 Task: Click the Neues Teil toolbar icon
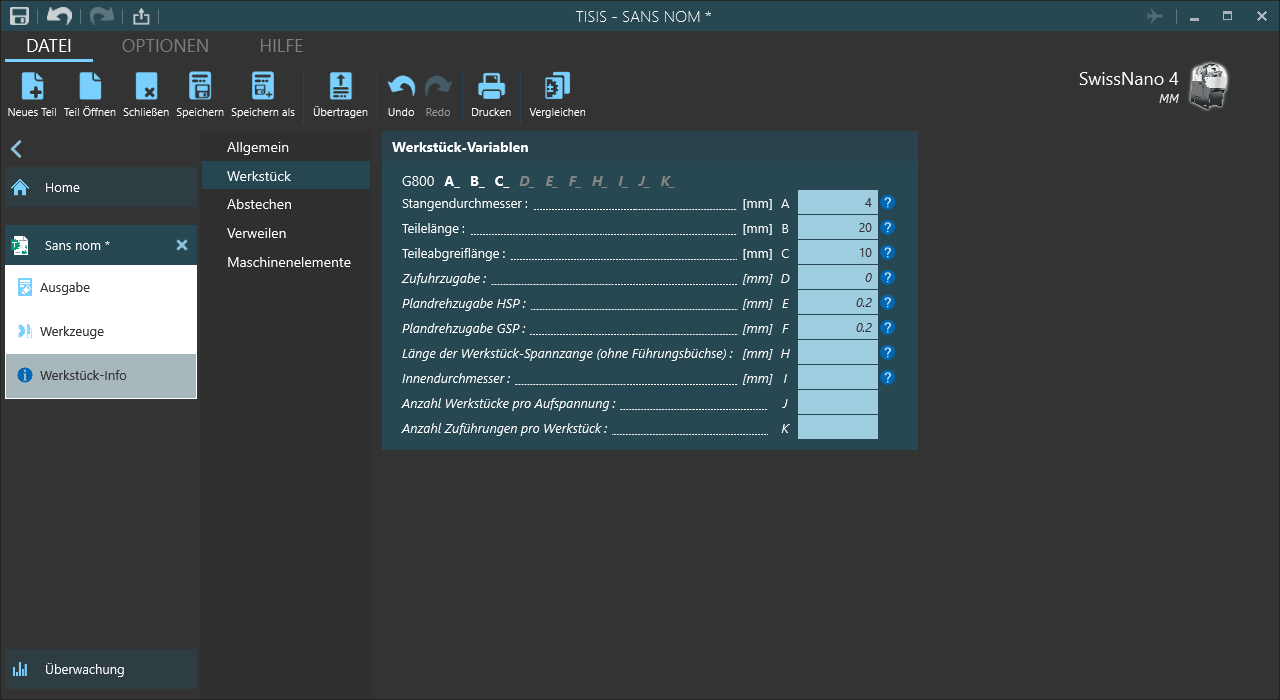point(32,88)
